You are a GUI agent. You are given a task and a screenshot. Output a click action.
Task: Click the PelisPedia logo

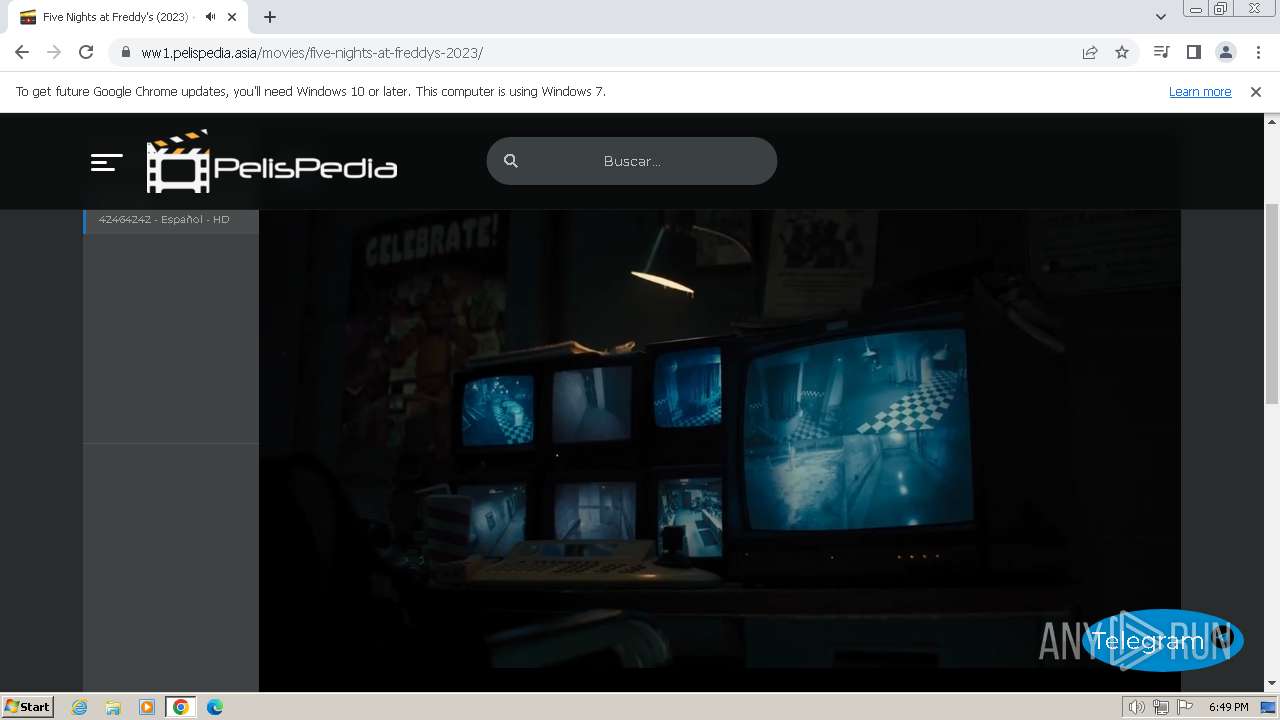pyautogui.click(x=272, y=161)
